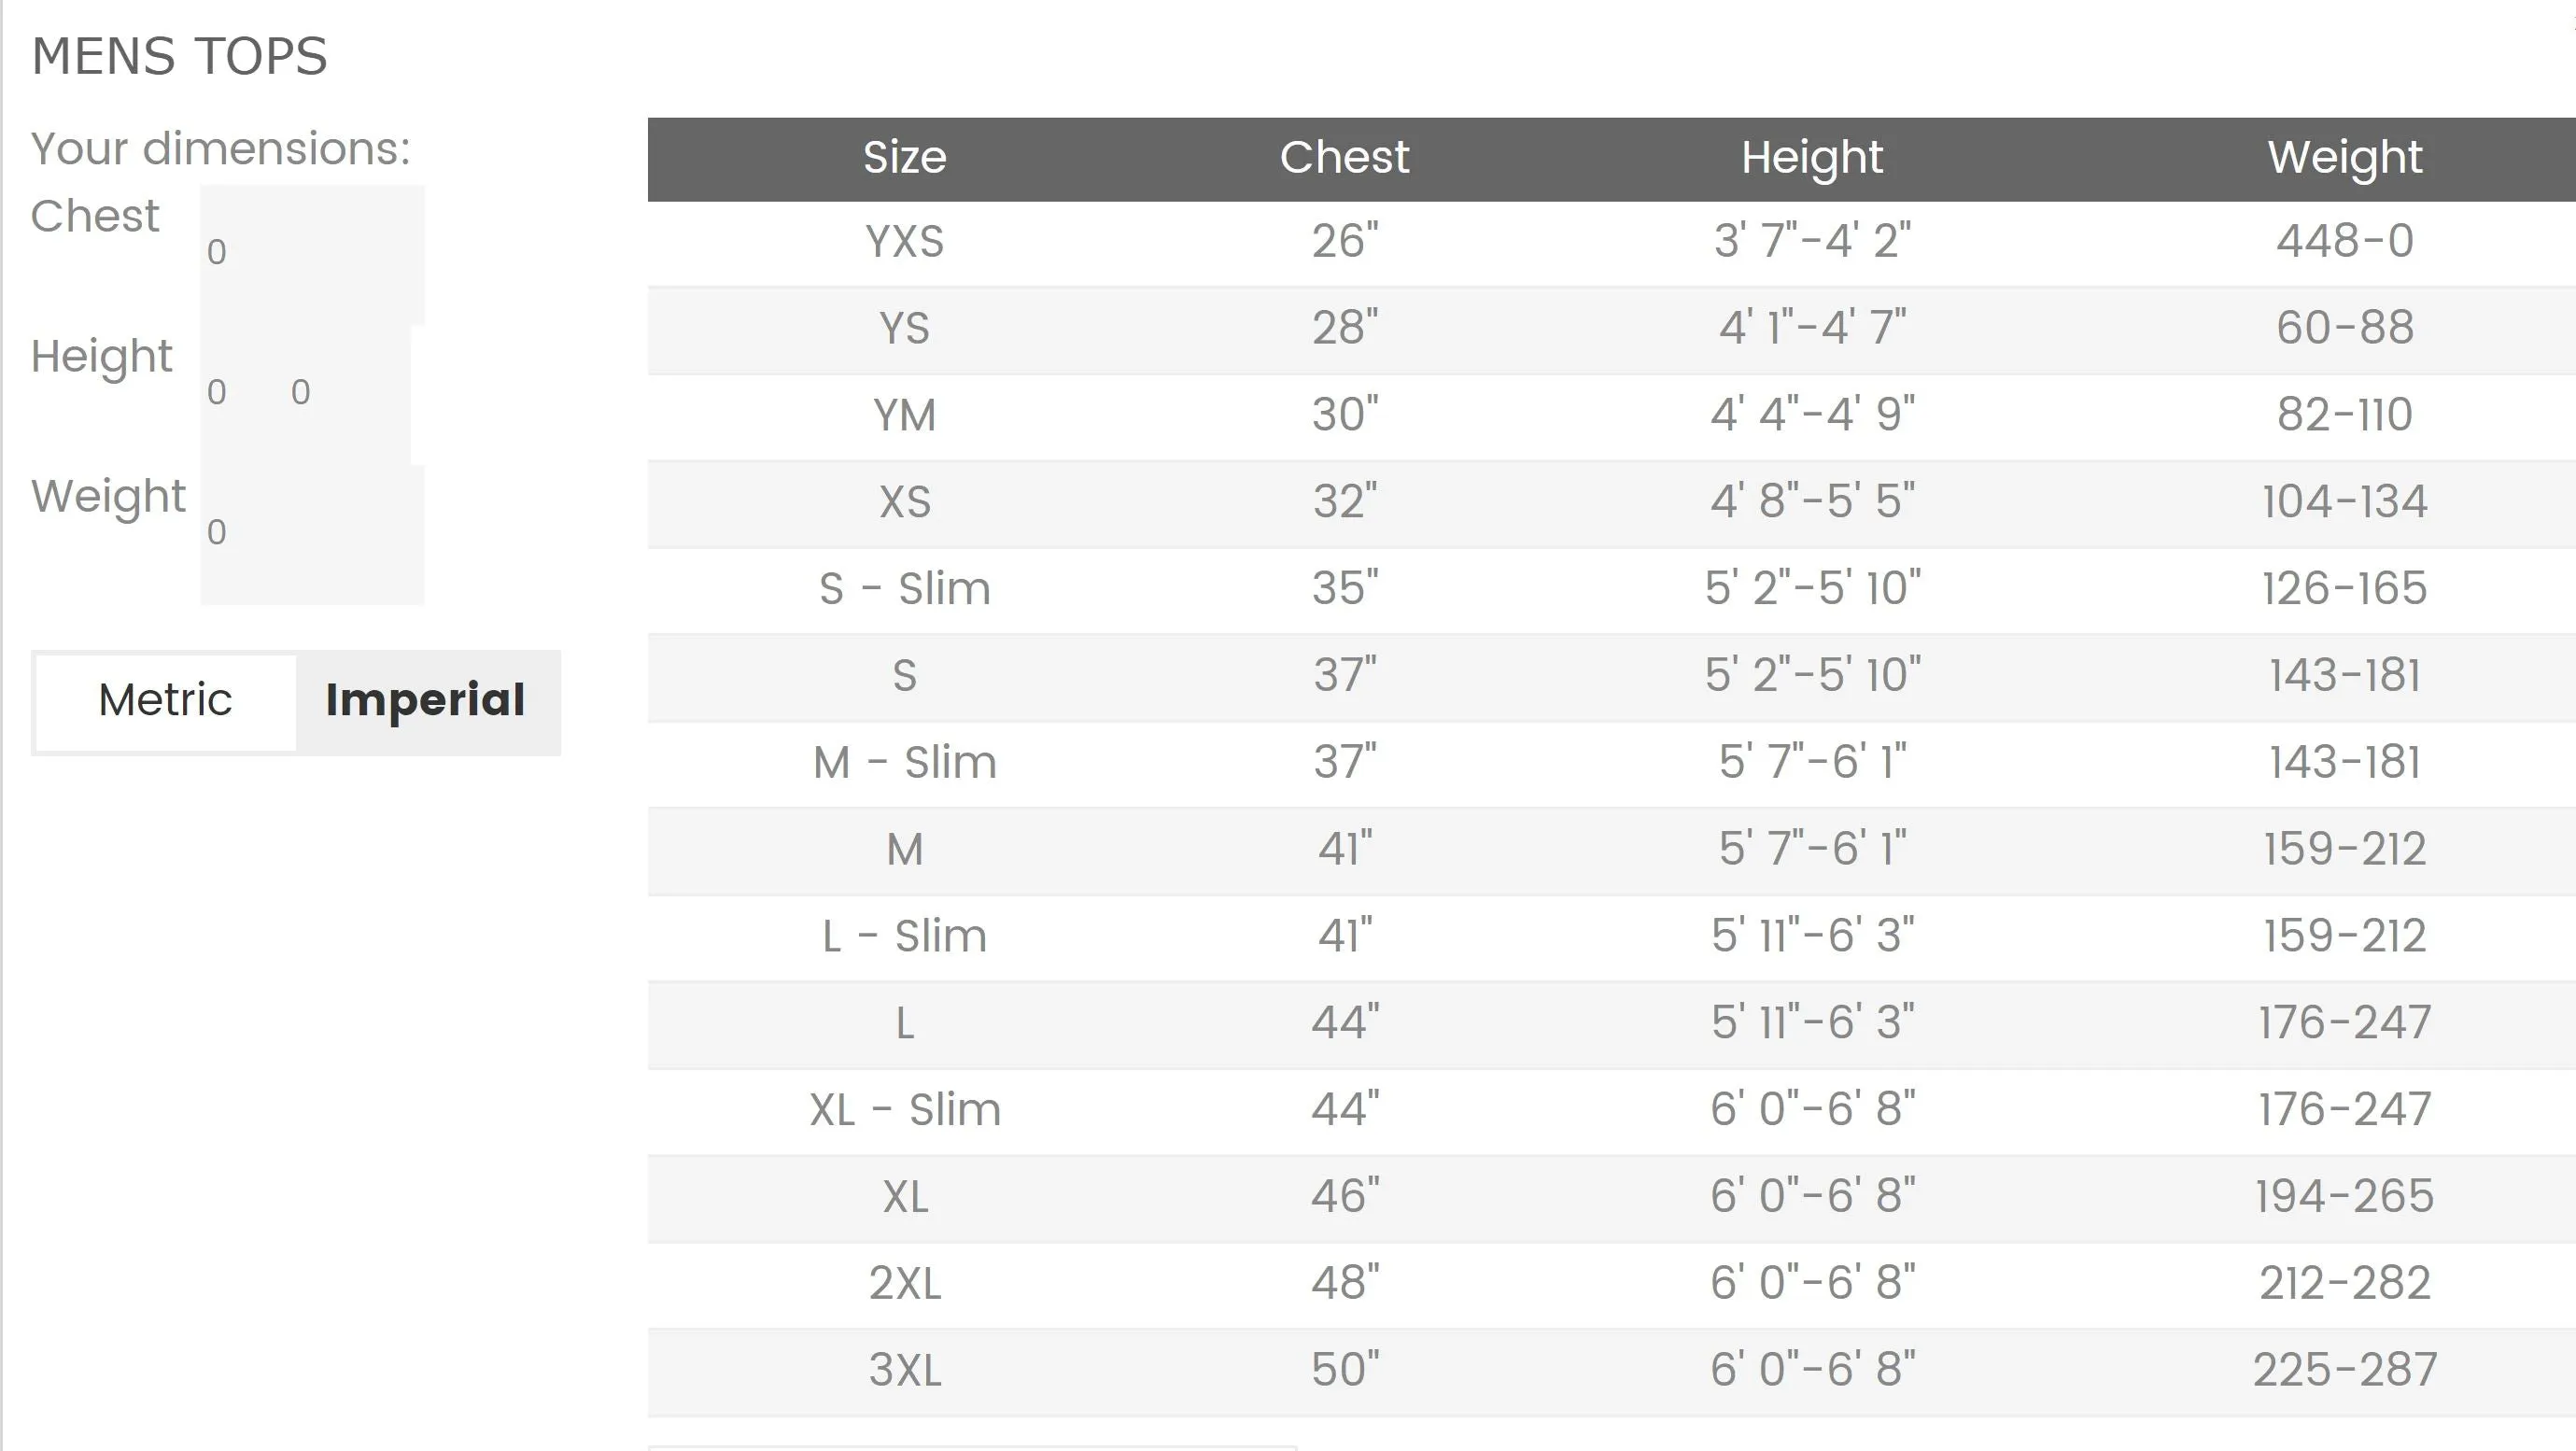Select the 3XL size row
2576x1451 pixels.
coord(1612,1372)
